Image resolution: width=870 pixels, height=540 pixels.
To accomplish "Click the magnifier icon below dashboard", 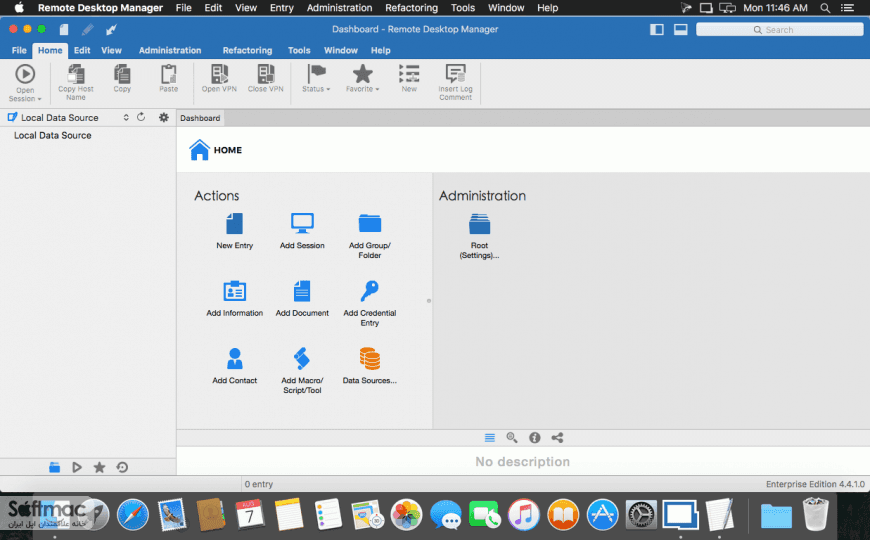I will (512, 438).
